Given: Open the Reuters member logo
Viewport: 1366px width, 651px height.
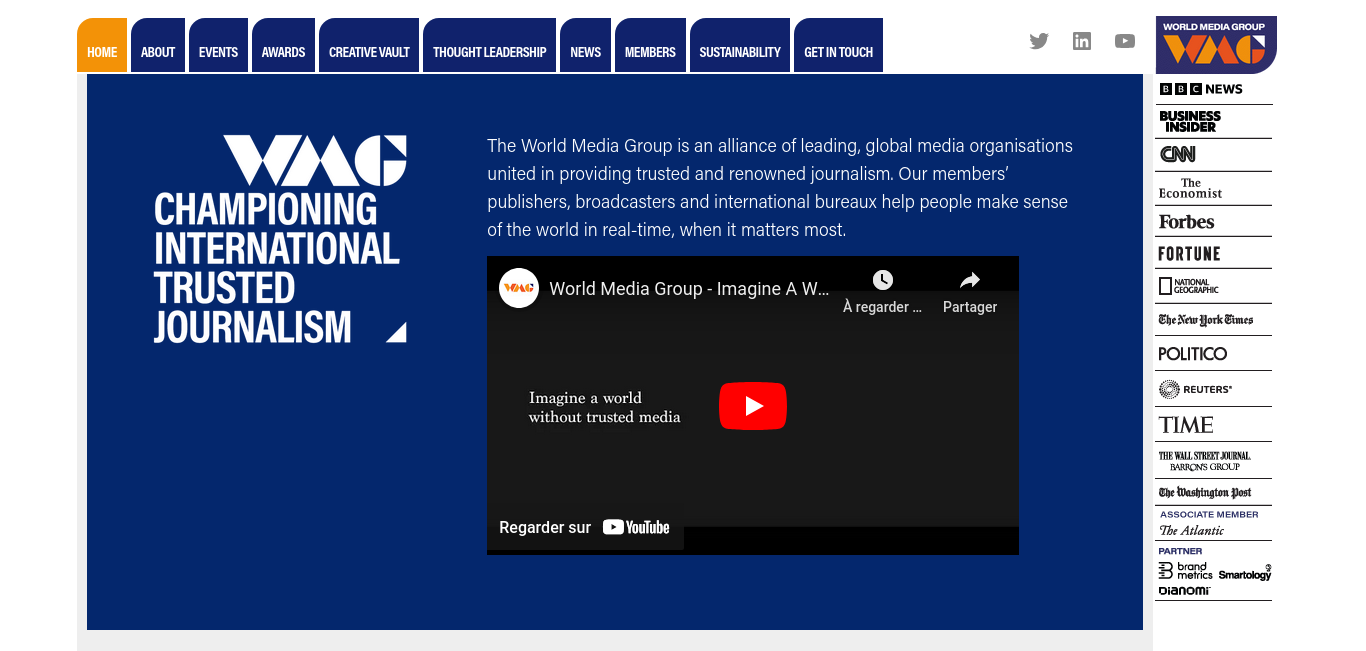Looking at the screenshot, I should 1195,389.
